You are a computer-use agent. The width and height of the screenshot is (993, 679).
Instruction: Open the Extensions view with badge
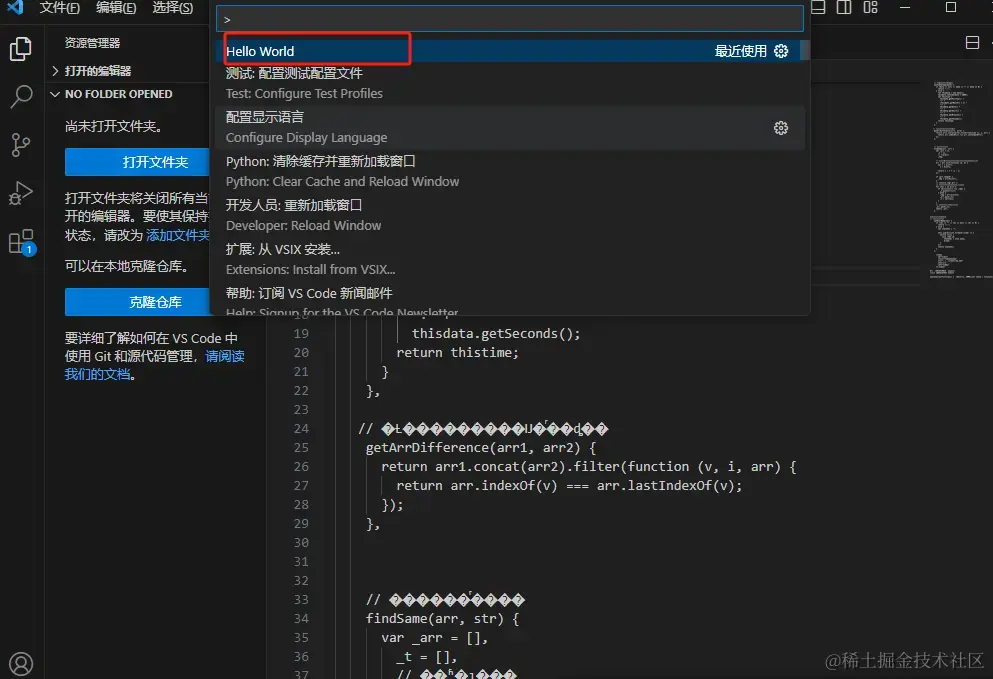(x=22, y=242)
